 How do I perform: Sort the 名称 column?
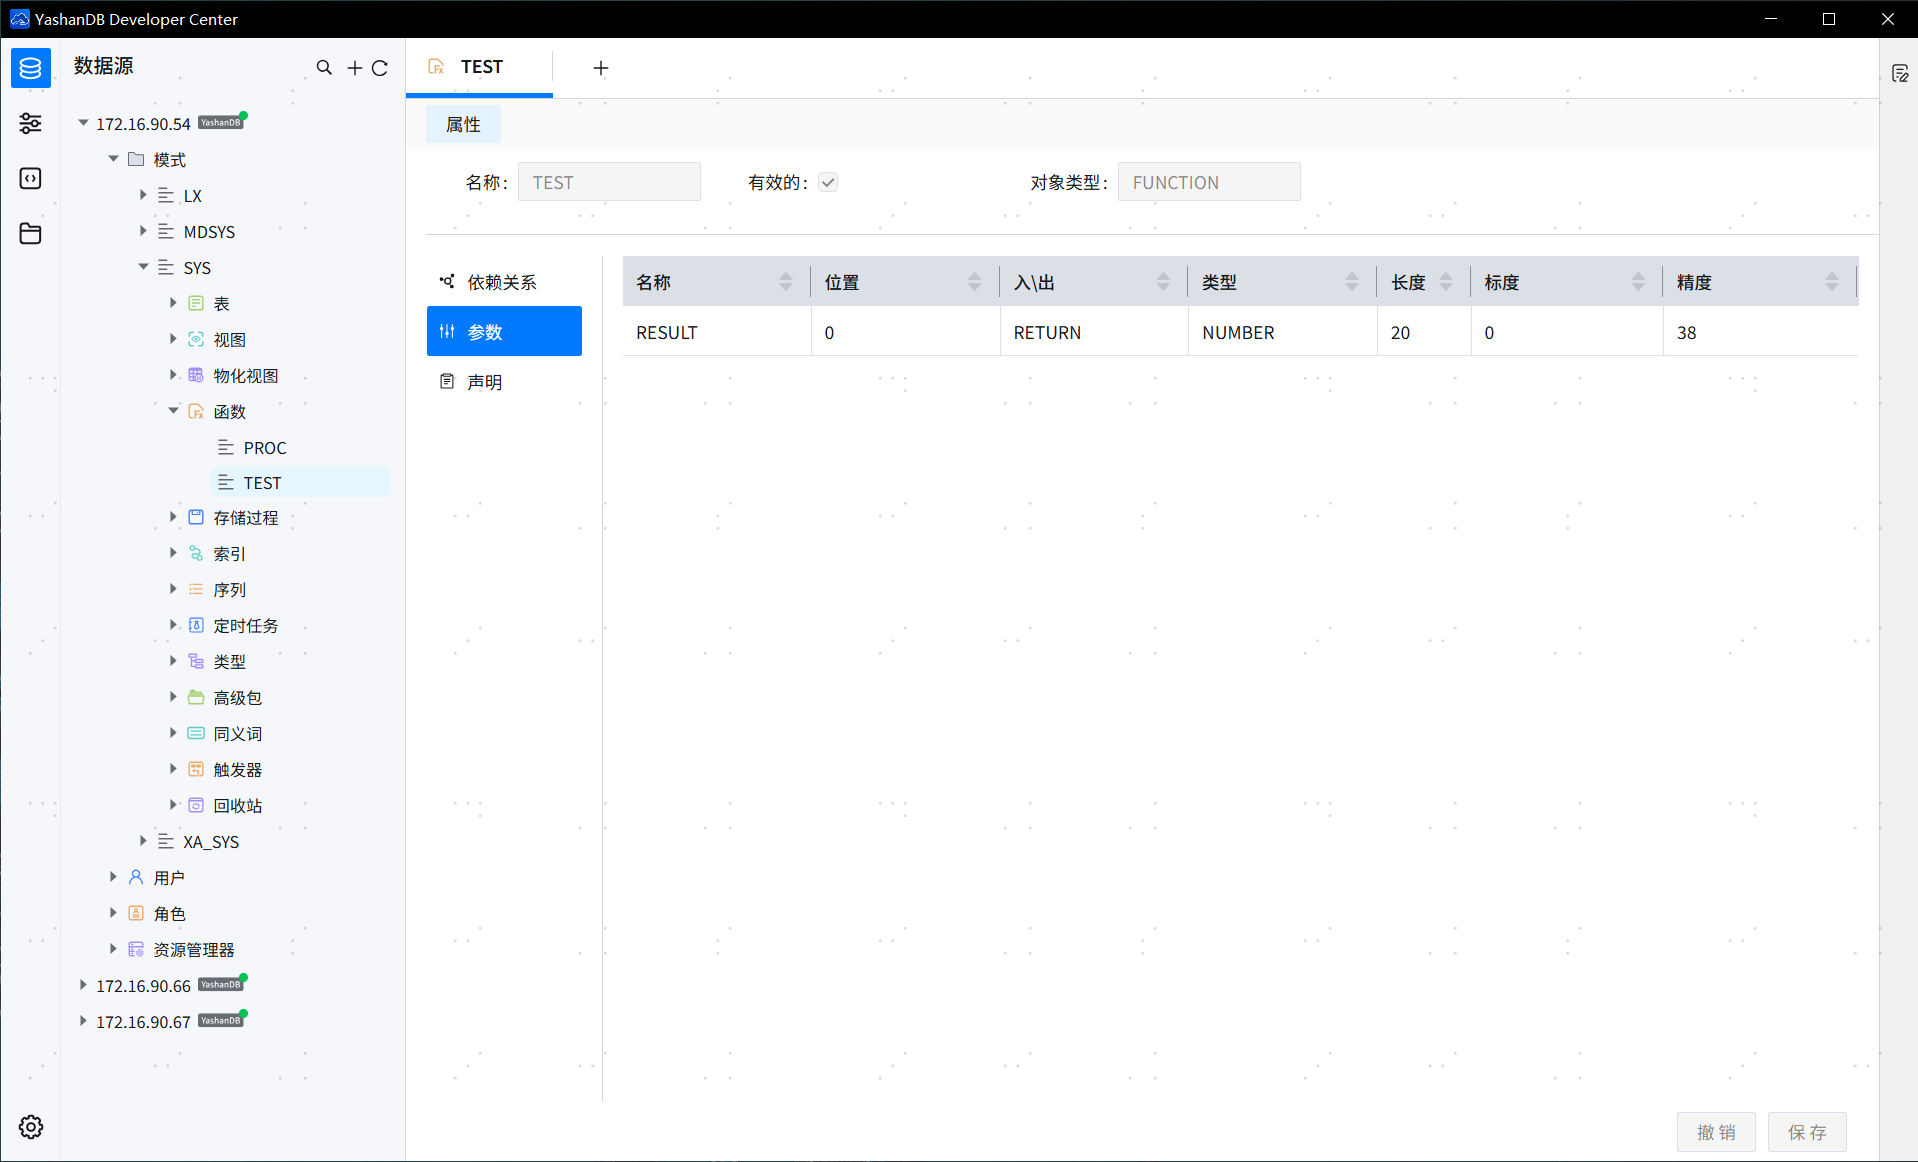click(x=786, y=282)
